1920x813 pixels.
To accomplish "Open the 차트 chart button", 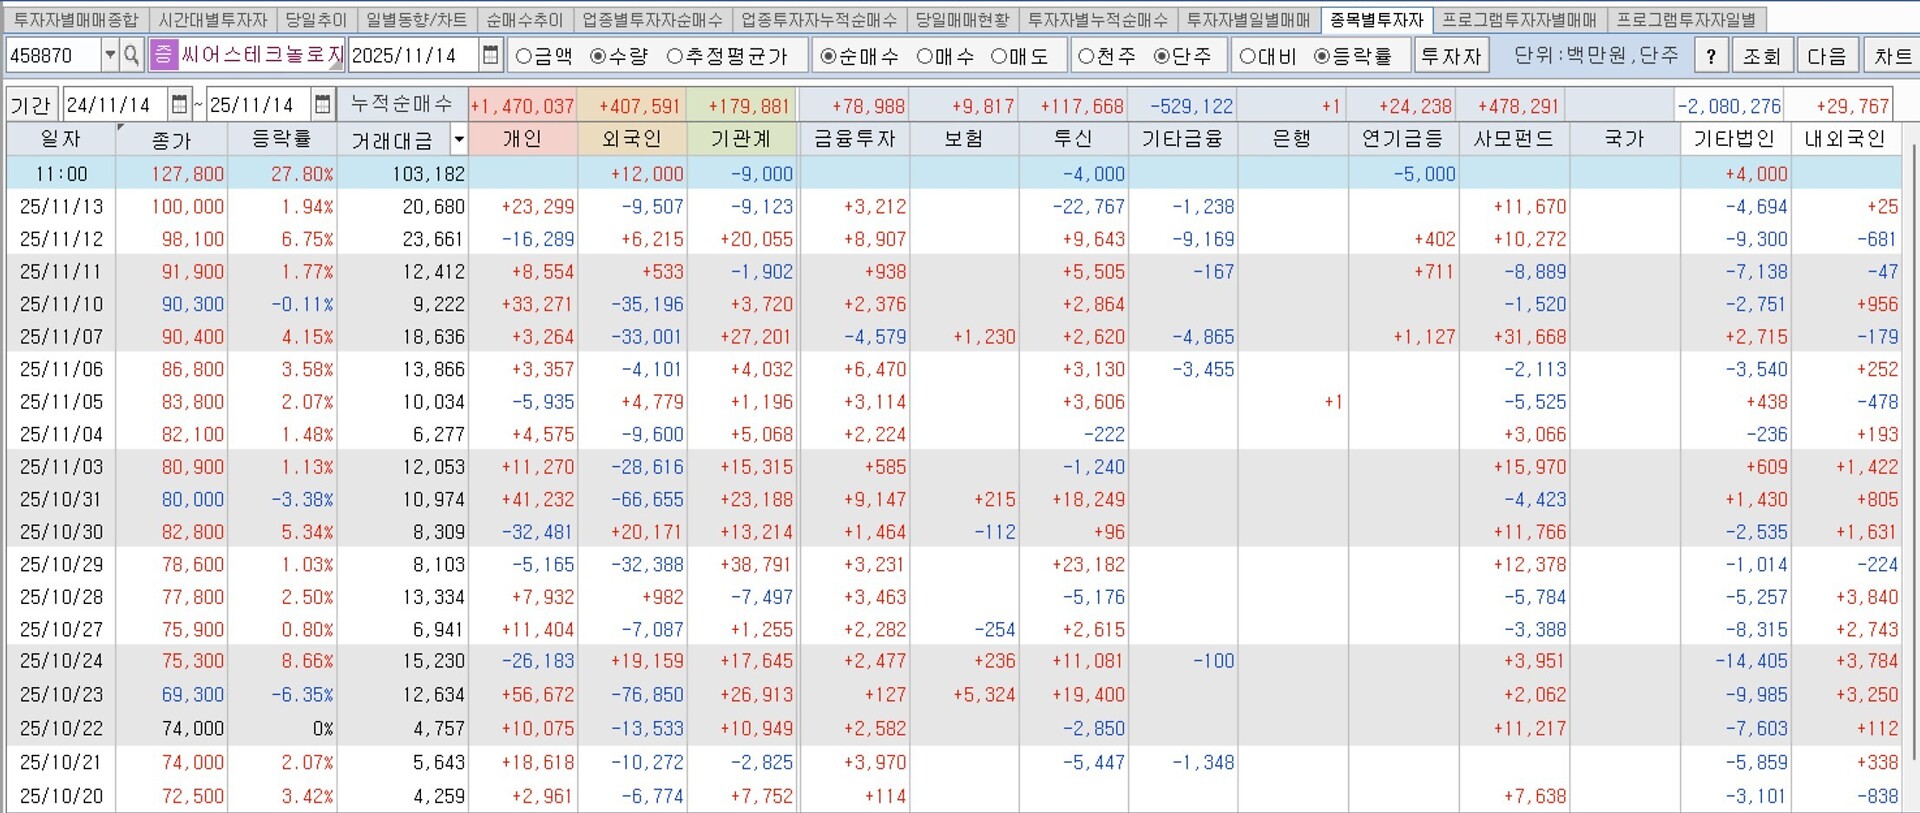I will point(1892,56).
